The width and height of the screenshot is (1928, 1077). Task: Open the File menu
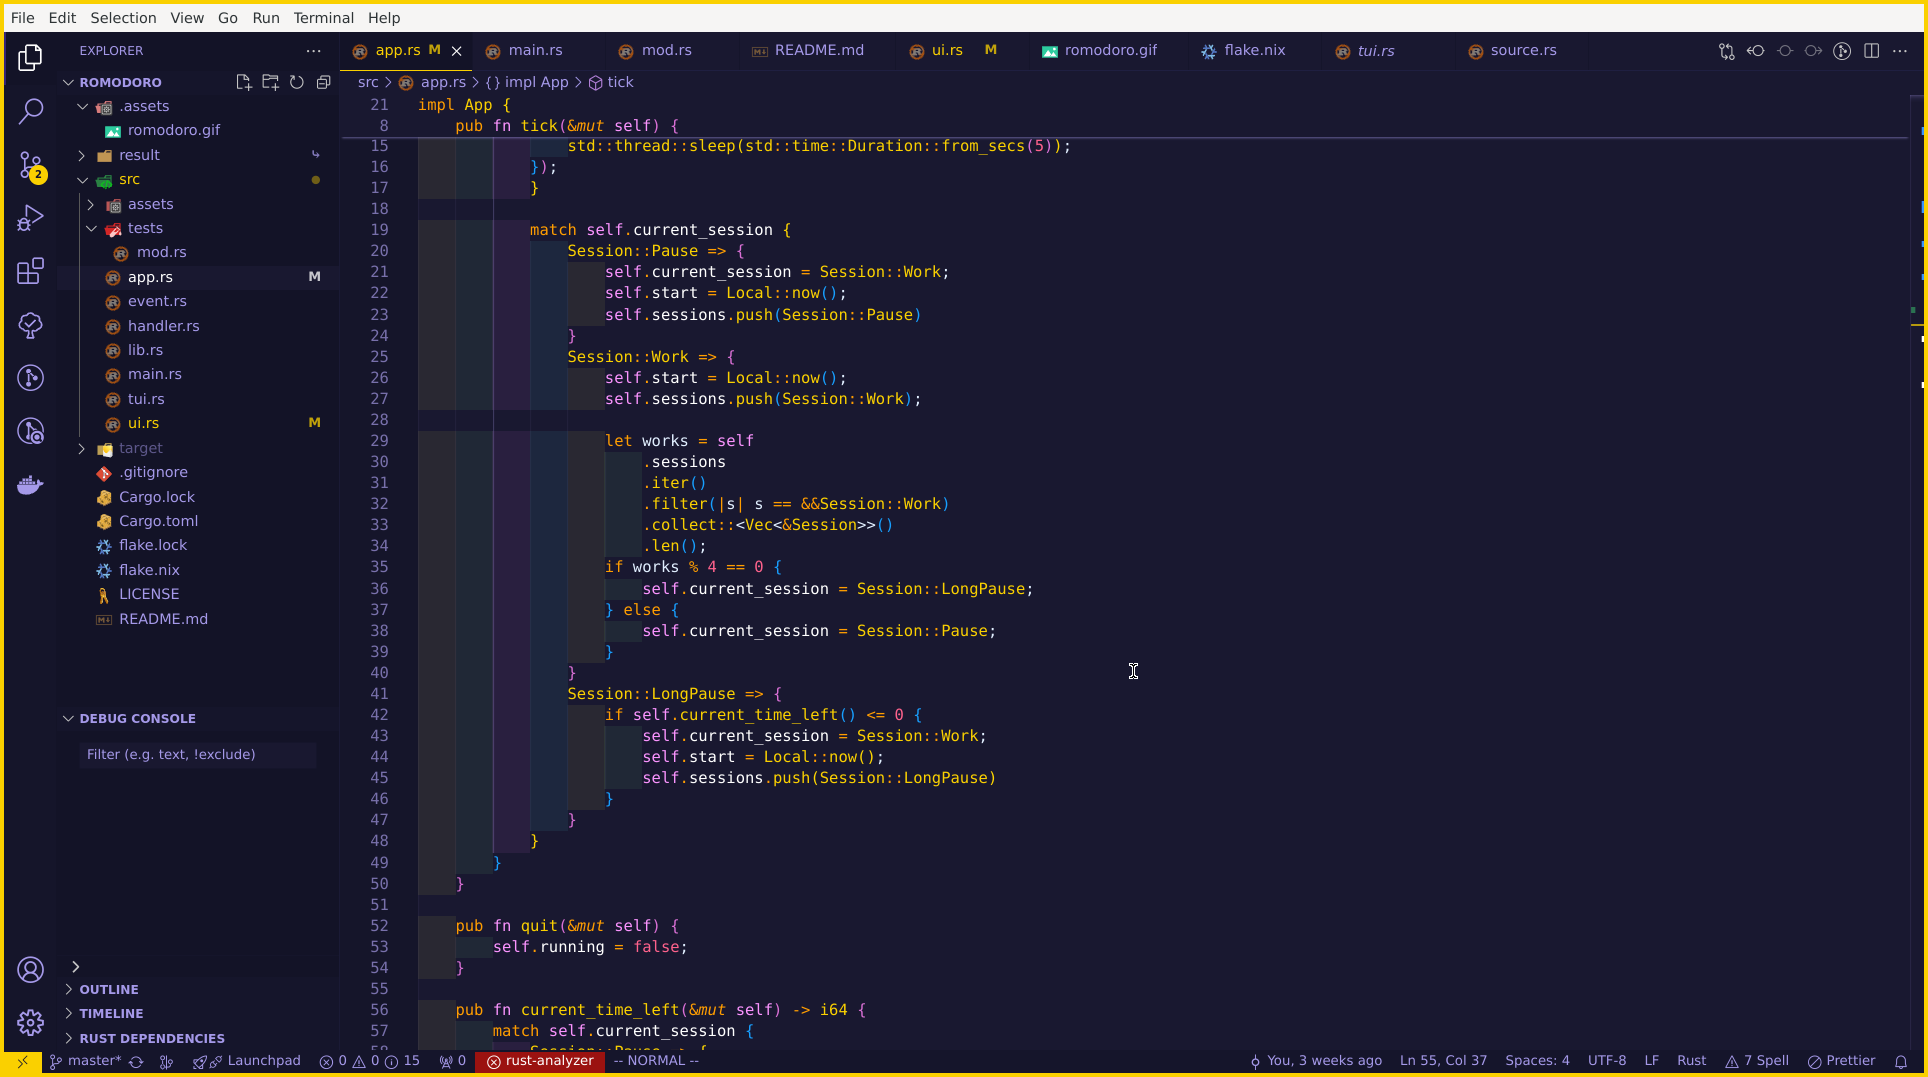tap(22, 18)
